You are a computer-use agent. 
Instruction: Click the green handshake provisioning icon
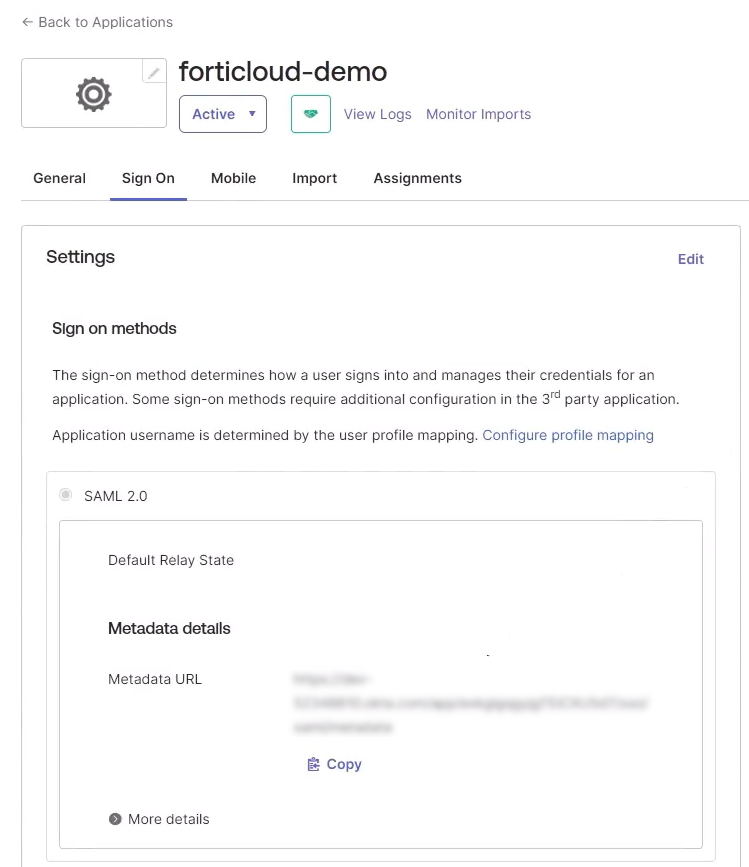310,114
